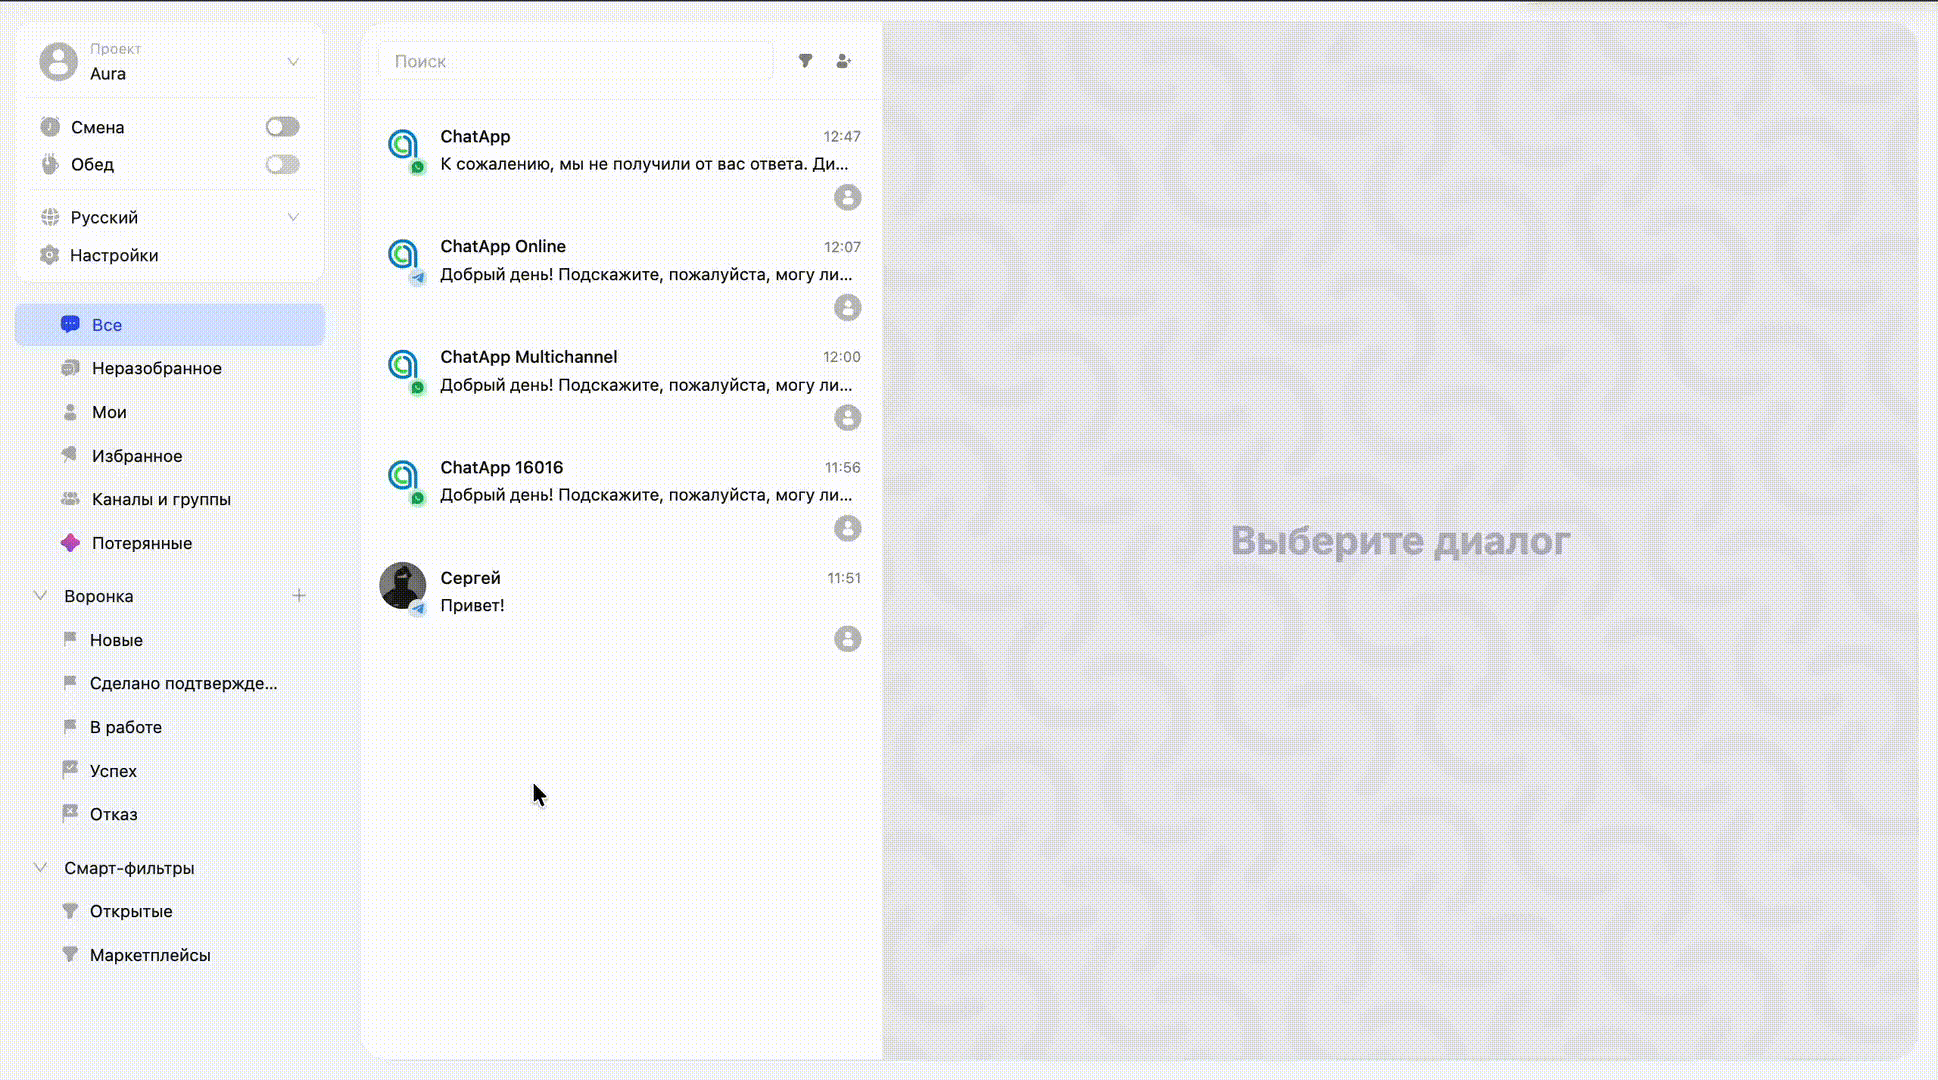Collapse the Воронка section
Image resolution: width=1938 pixels, height=1080 pixels.
tap(41, 596)
